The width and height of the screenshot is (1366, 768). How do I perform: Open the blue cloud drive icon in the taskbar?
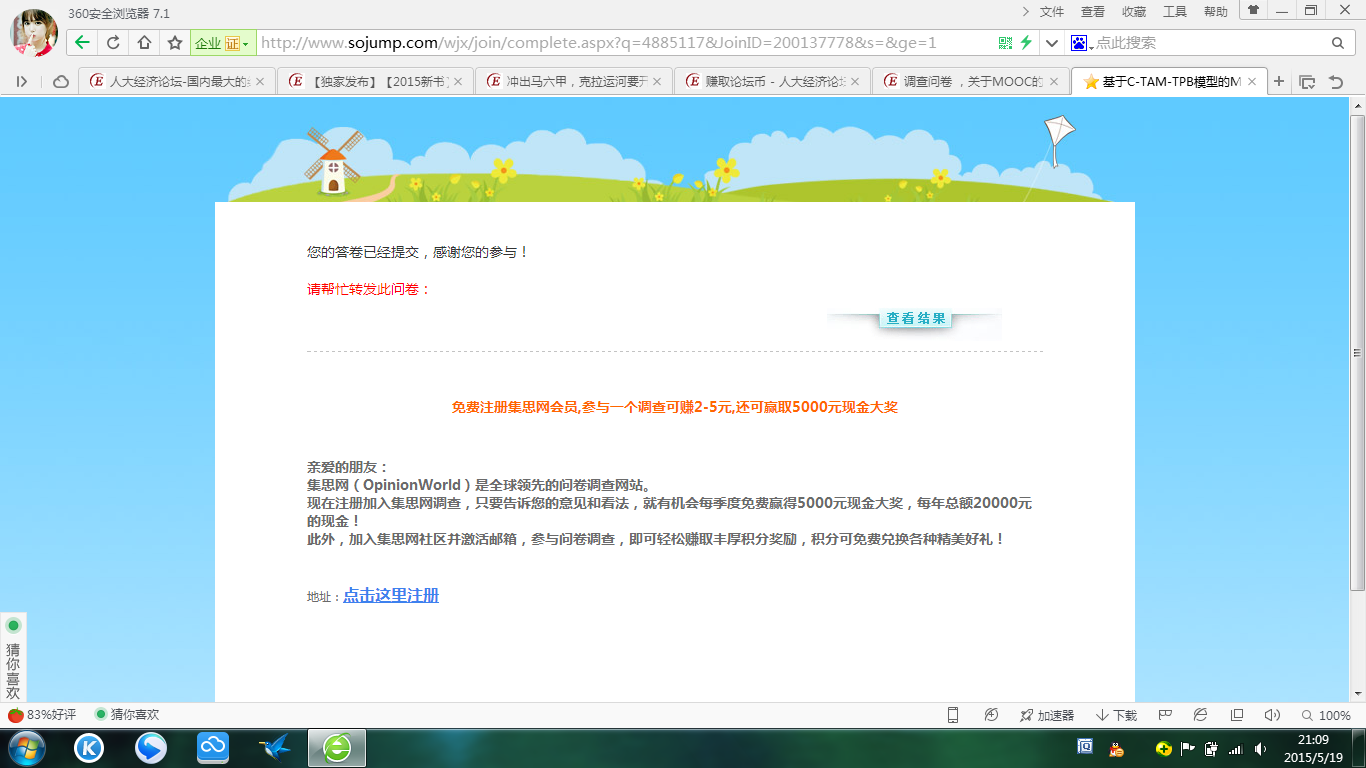(213, 748)
